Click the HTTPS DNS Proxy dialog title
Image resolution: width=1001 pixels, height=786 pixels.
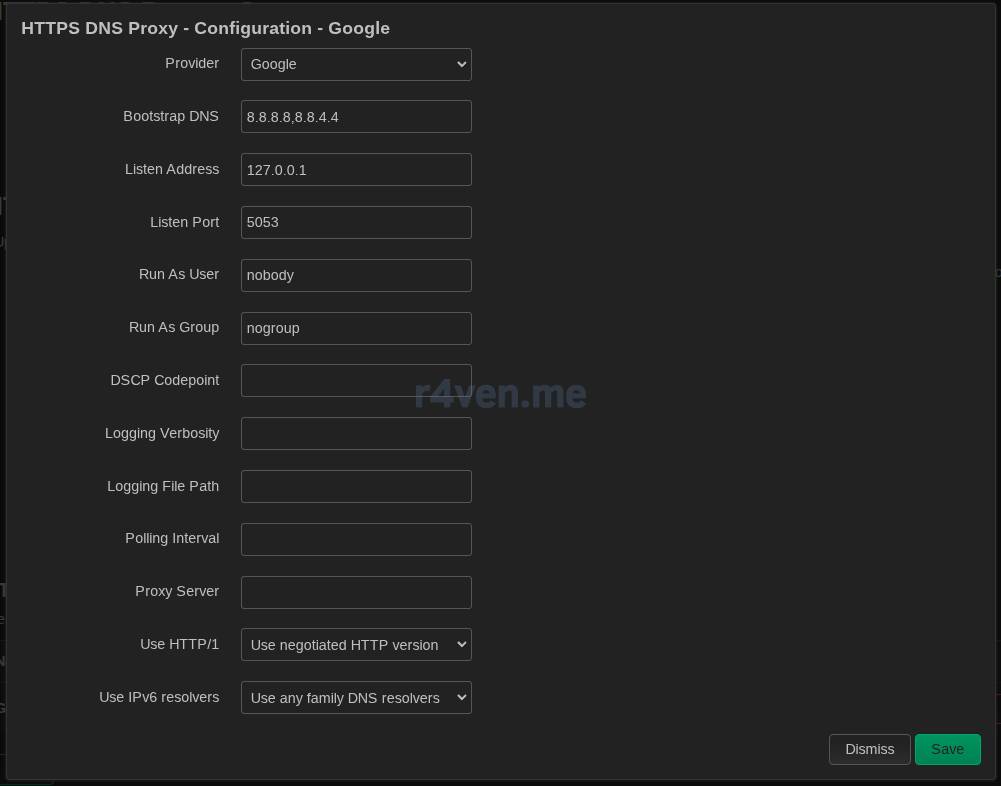coord(205,28)
